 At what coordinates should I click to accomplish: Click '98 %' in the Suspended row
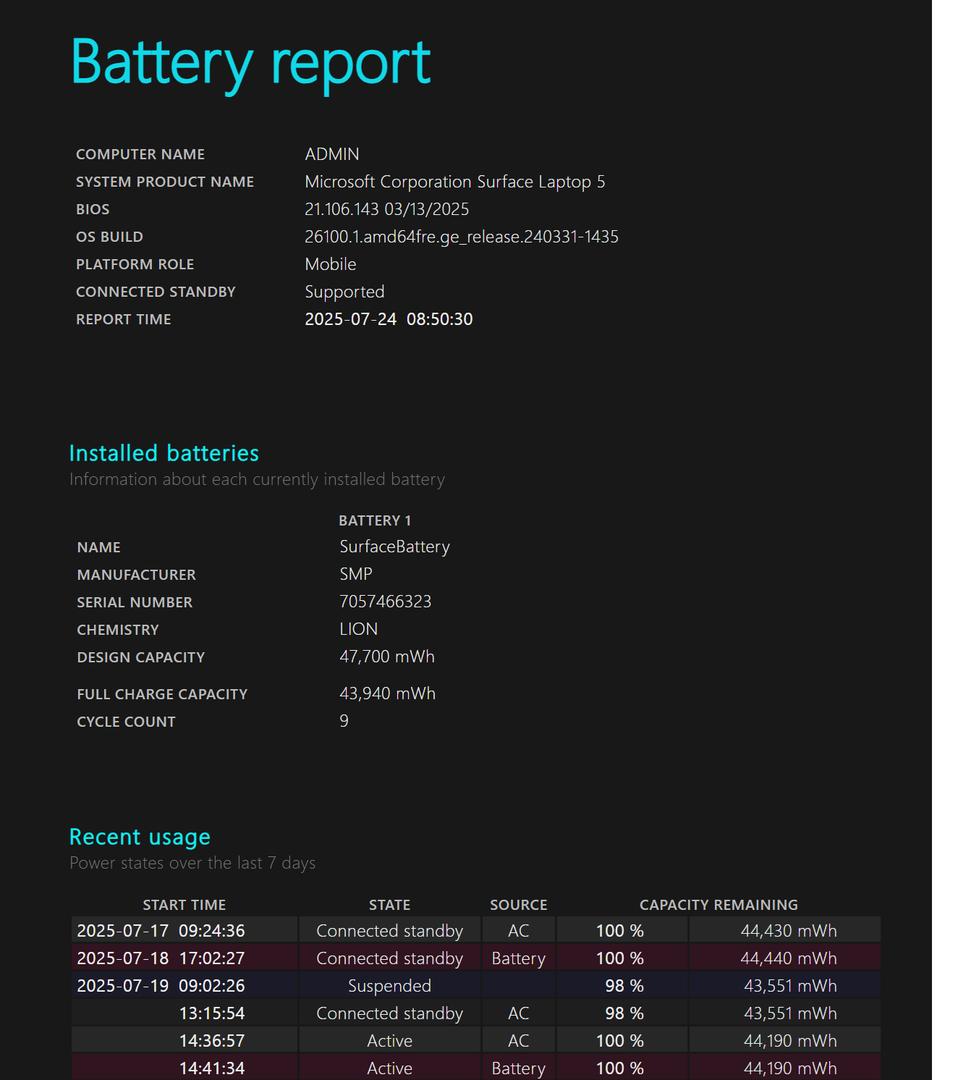(624, 986)
